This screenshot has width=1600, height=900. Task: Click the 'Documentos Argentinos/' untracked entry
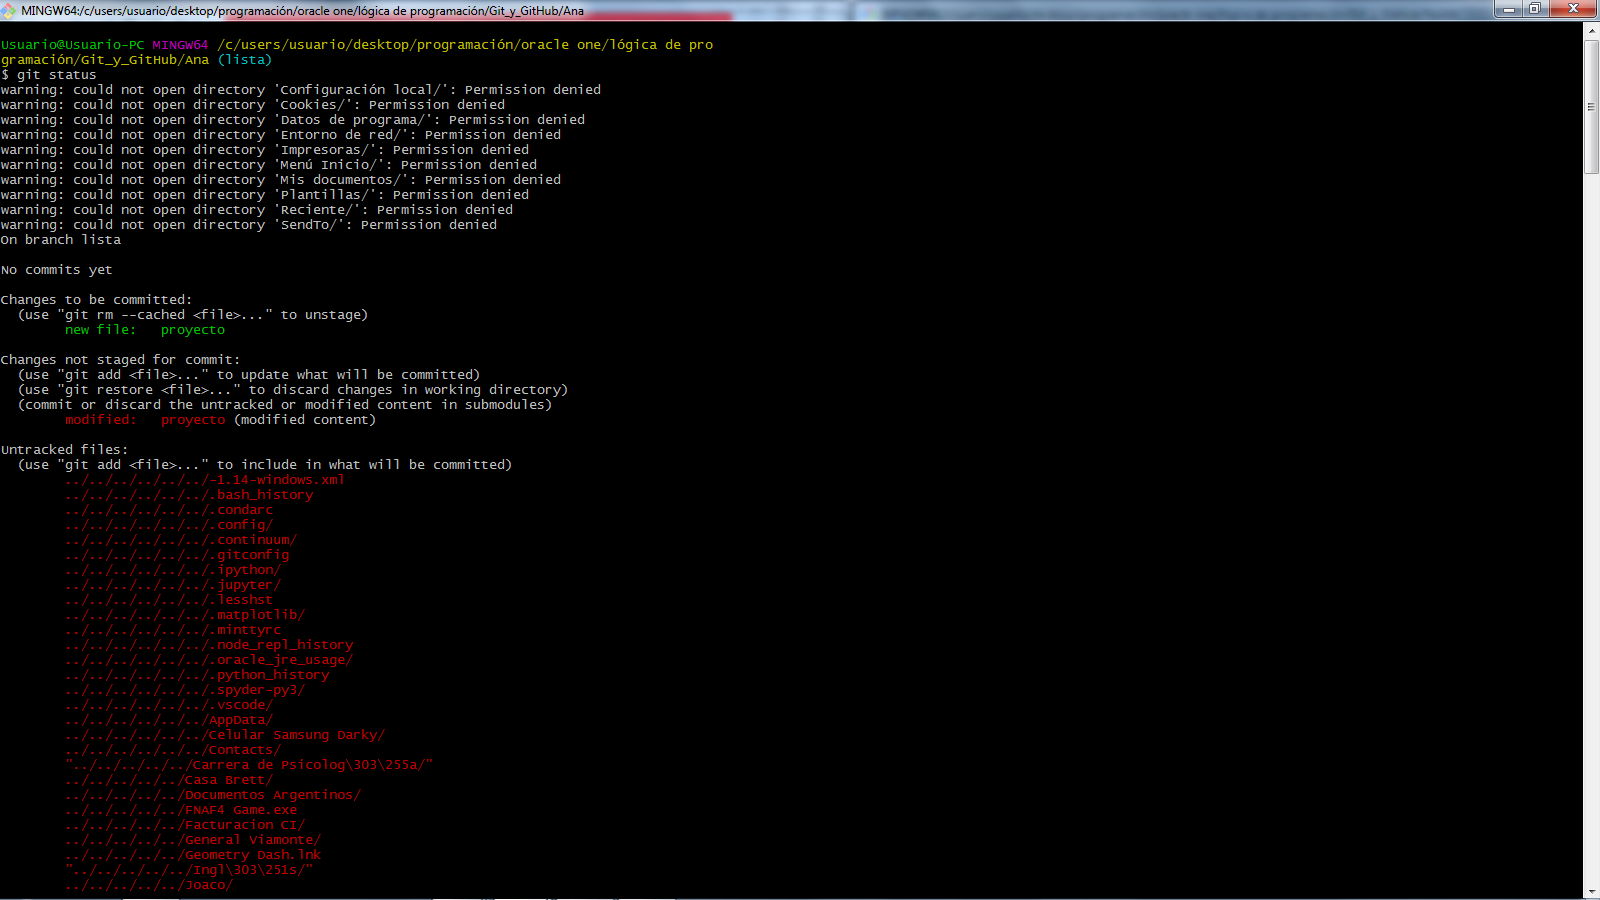[213, 795]
